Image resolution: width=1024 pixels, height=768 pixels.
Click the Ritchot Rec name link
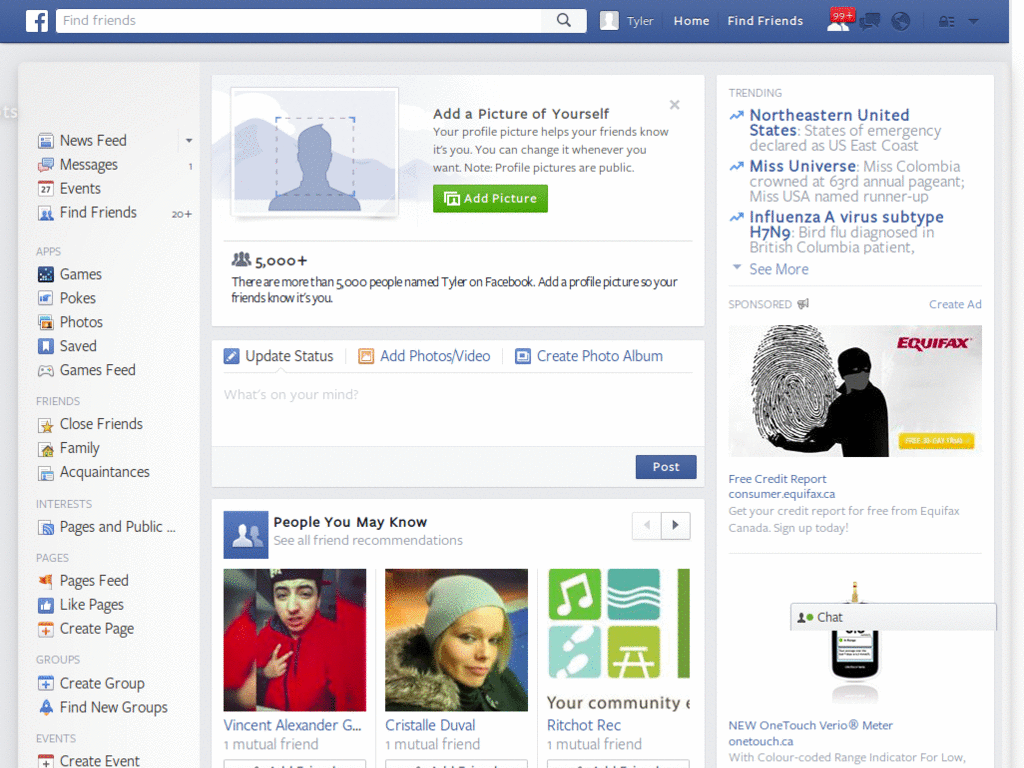(584, 726)
